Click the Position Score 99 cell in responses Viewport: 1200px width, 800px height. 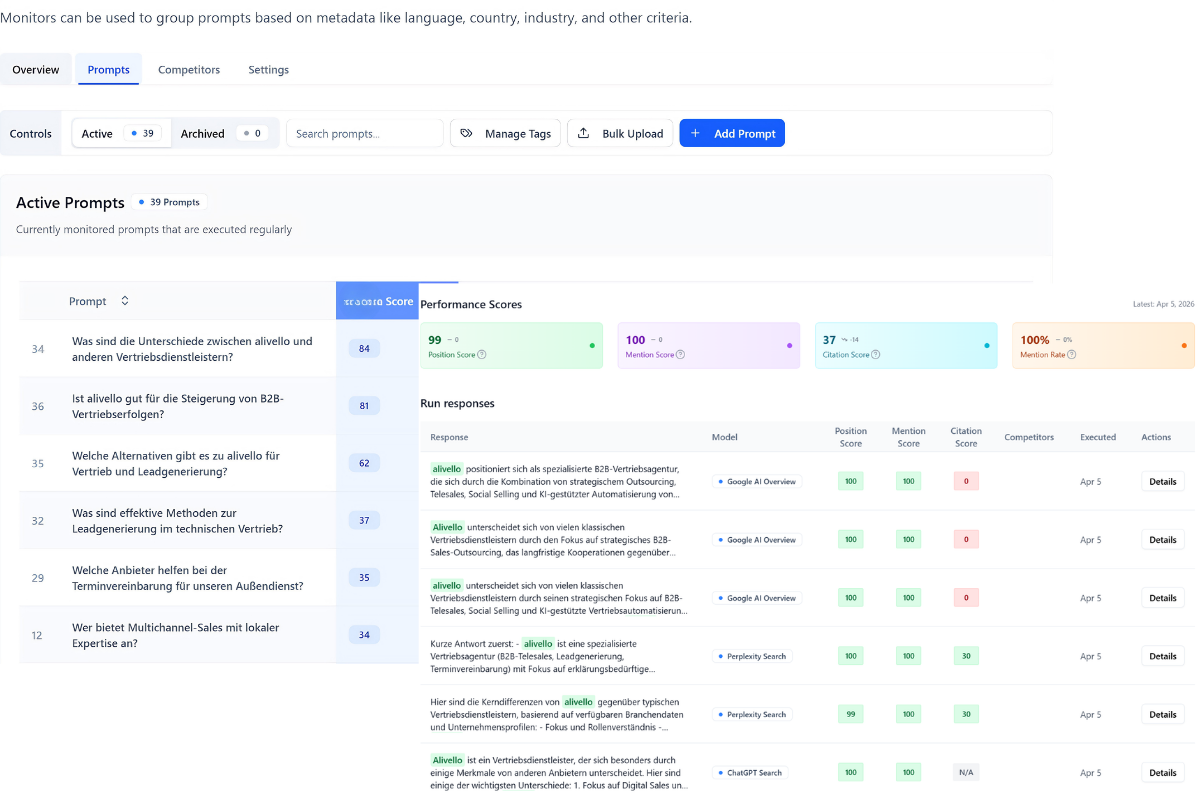click(850, 715)
